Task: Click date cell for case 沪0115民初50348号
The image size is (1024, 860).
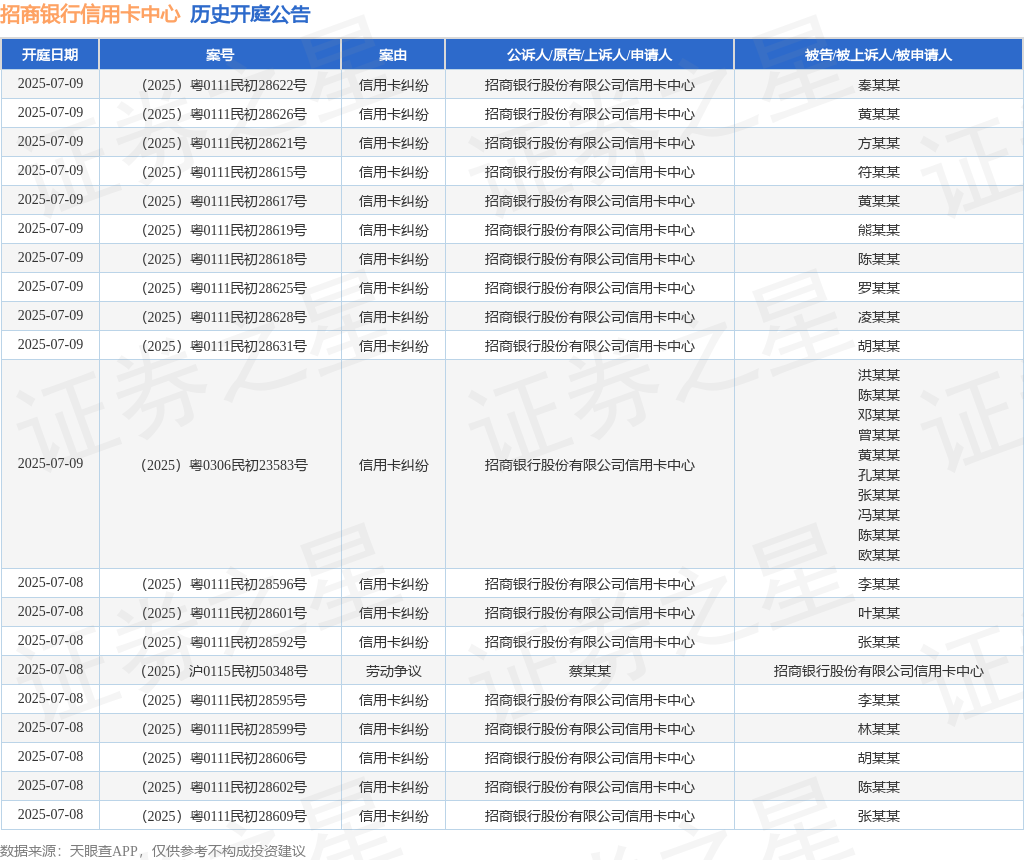Action: (x=50, y=669)
